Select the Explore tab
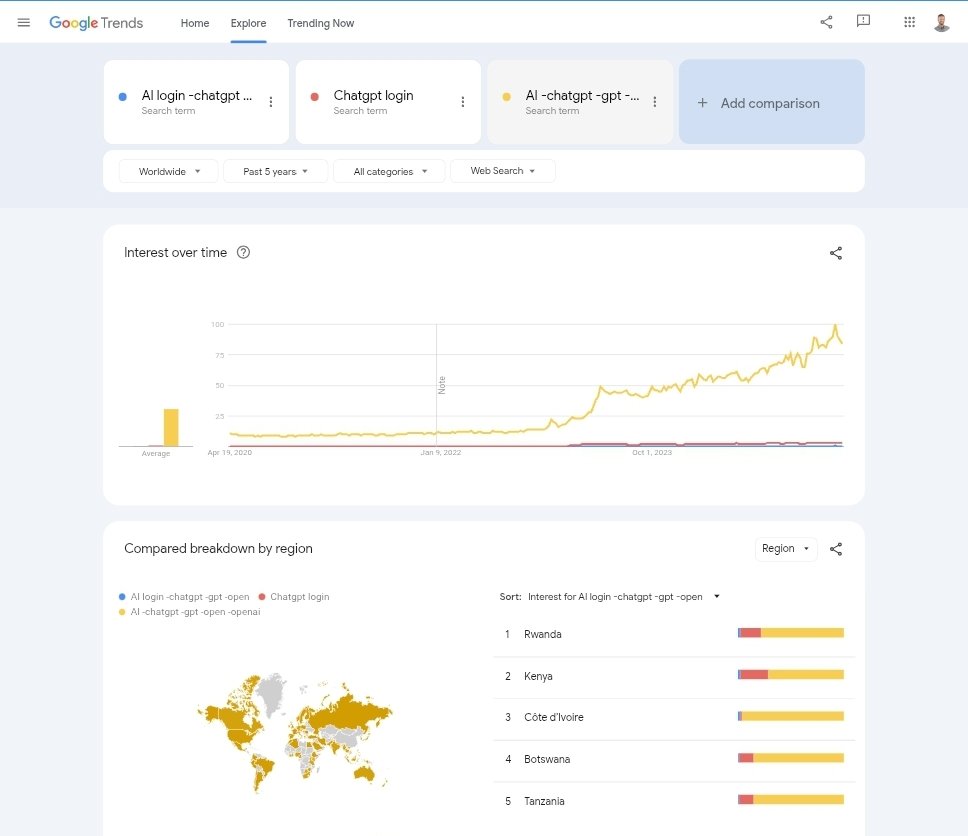 coord(248,23)
